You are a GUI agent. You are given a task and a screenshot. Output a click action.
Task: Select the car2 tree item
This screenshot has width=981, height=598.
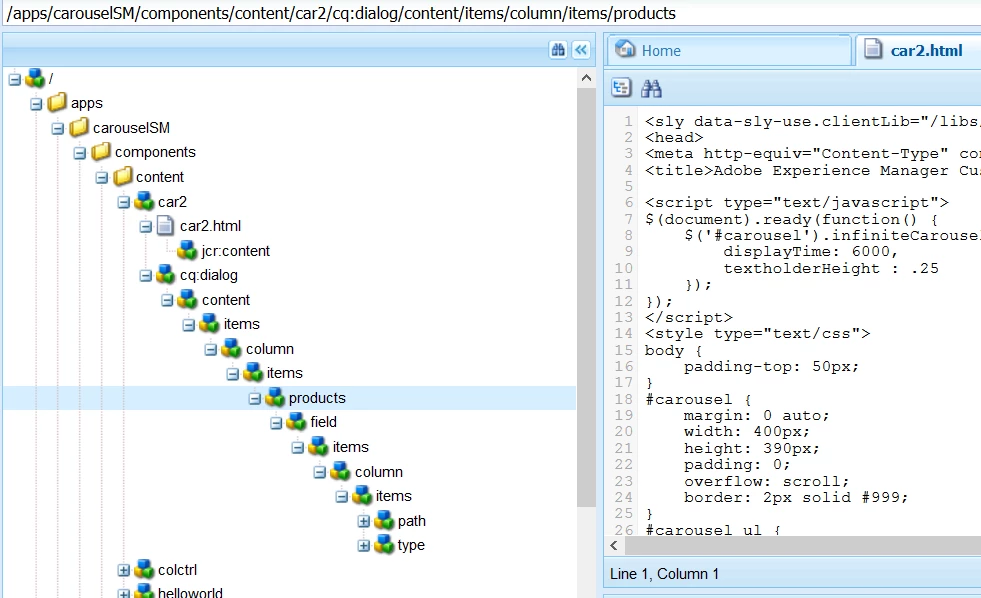(x=173, y=202)
